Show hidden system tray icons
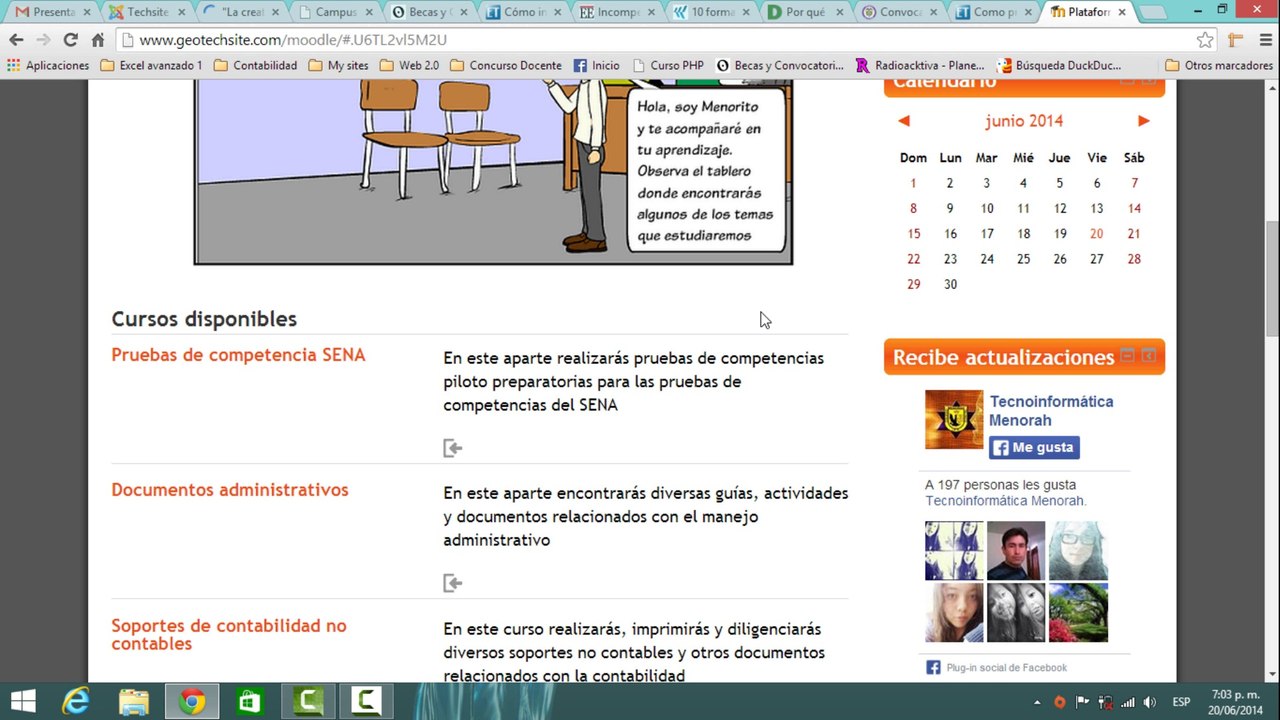This screenshot has height=720, width=1280. 1037,702
